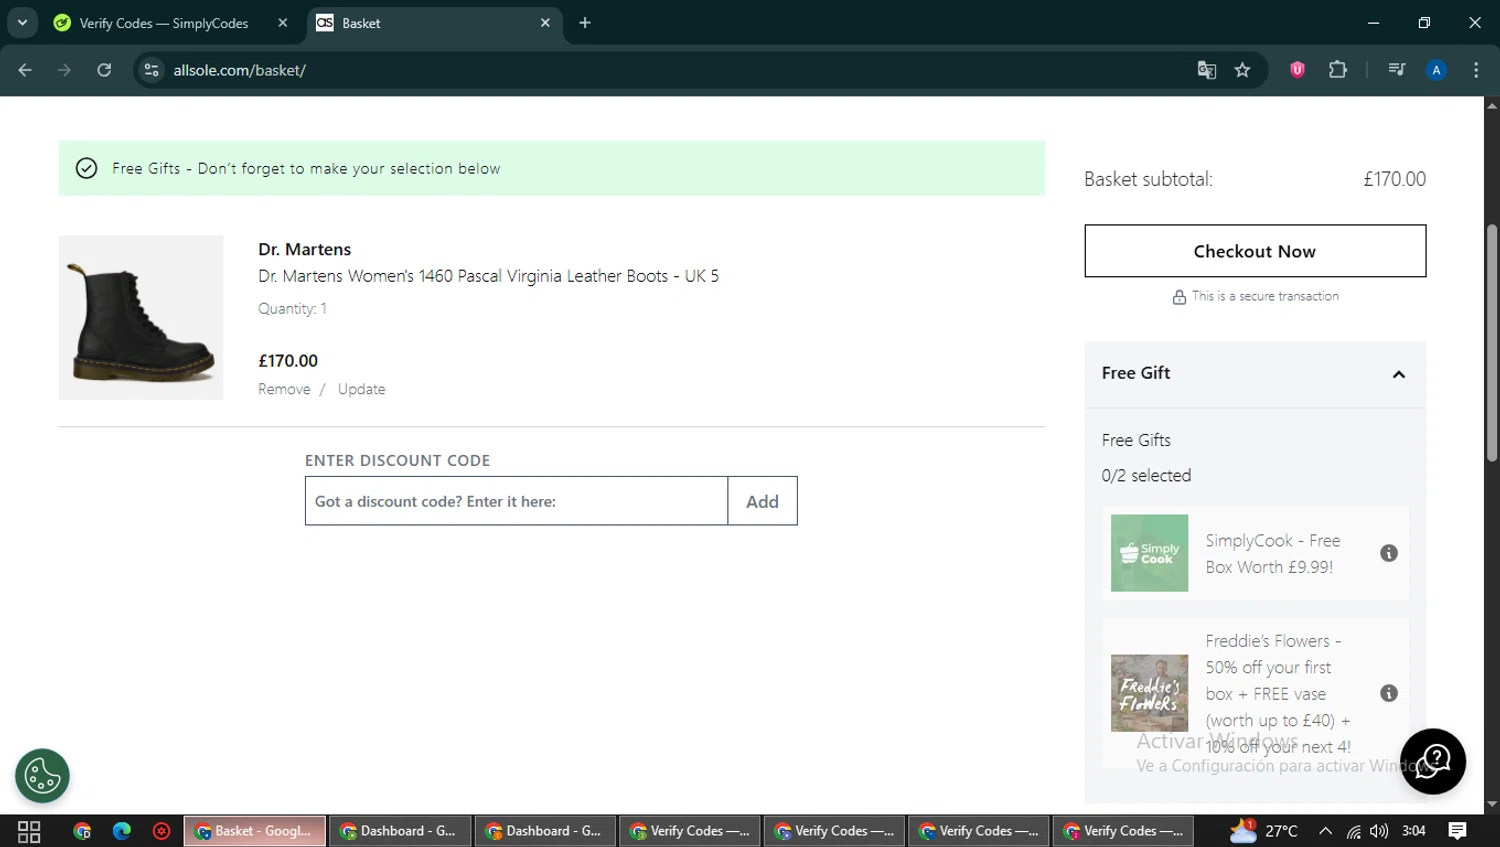Go back to previous page
The height and width of the screenshot is (847, 1500).
tap(25, 70)
